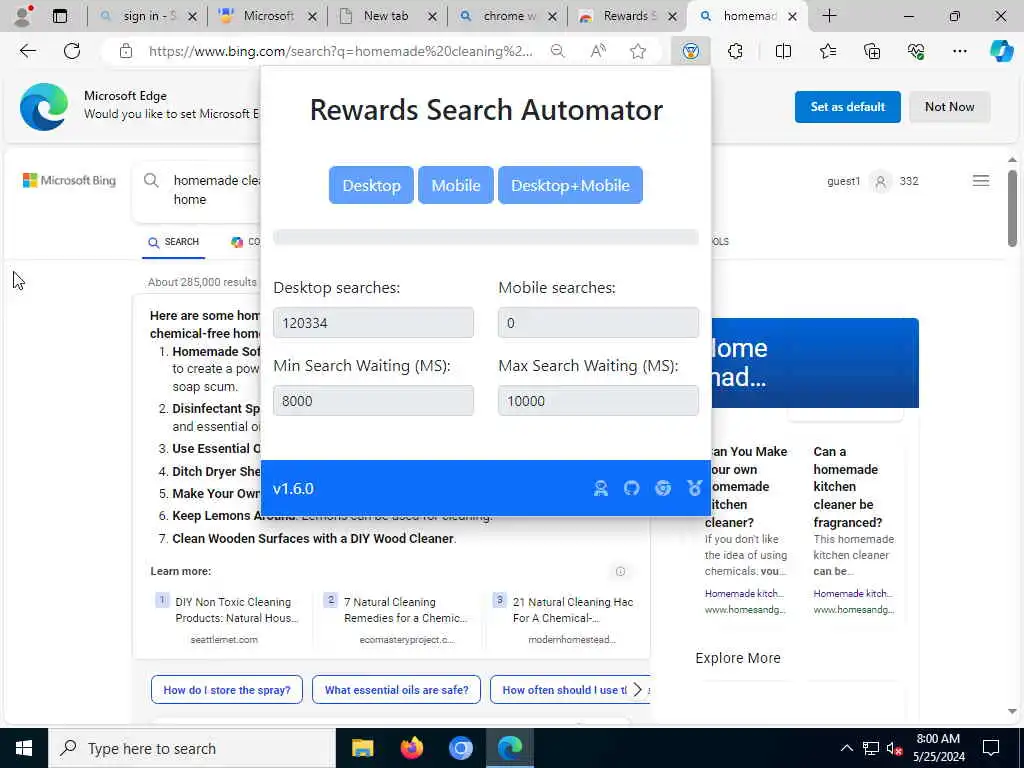Image resolution: width=1024 pixels, height=768 pixels.
Task: Click the page vertical scrollbar thumb
Action: [x=1012, y=209]
